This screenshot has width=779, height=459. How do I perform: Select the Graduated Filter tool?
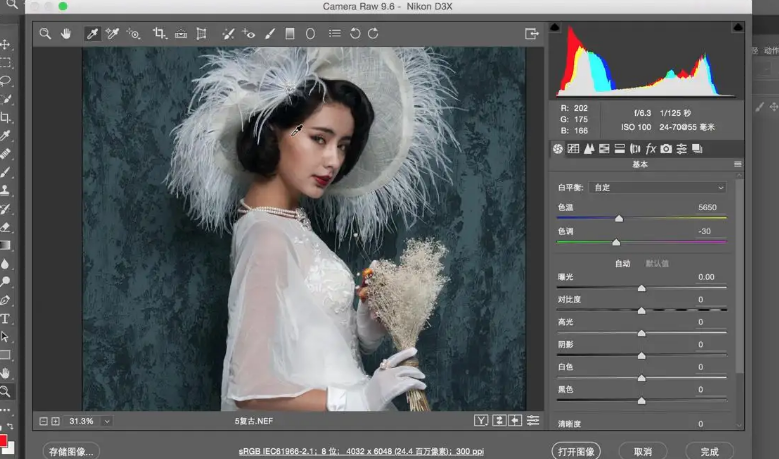pos(290,33)
